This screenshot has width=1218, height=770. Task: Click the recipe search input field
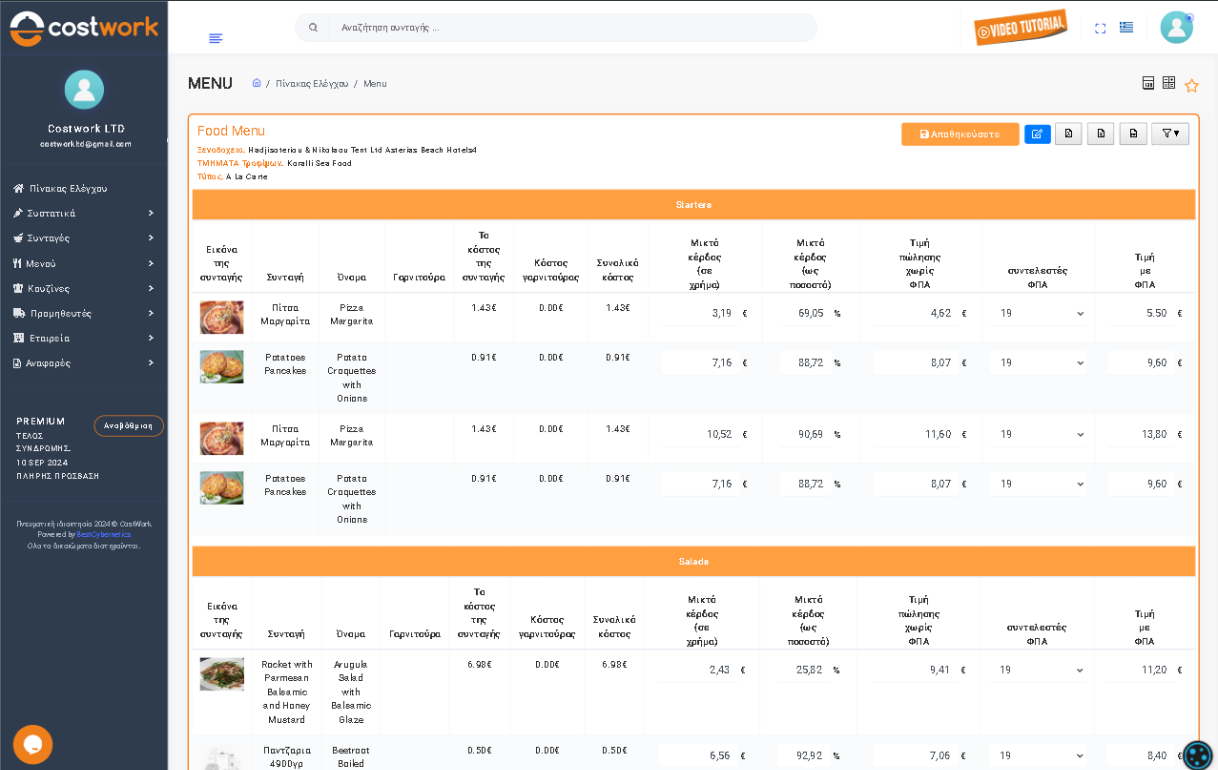tap(570, 28)
